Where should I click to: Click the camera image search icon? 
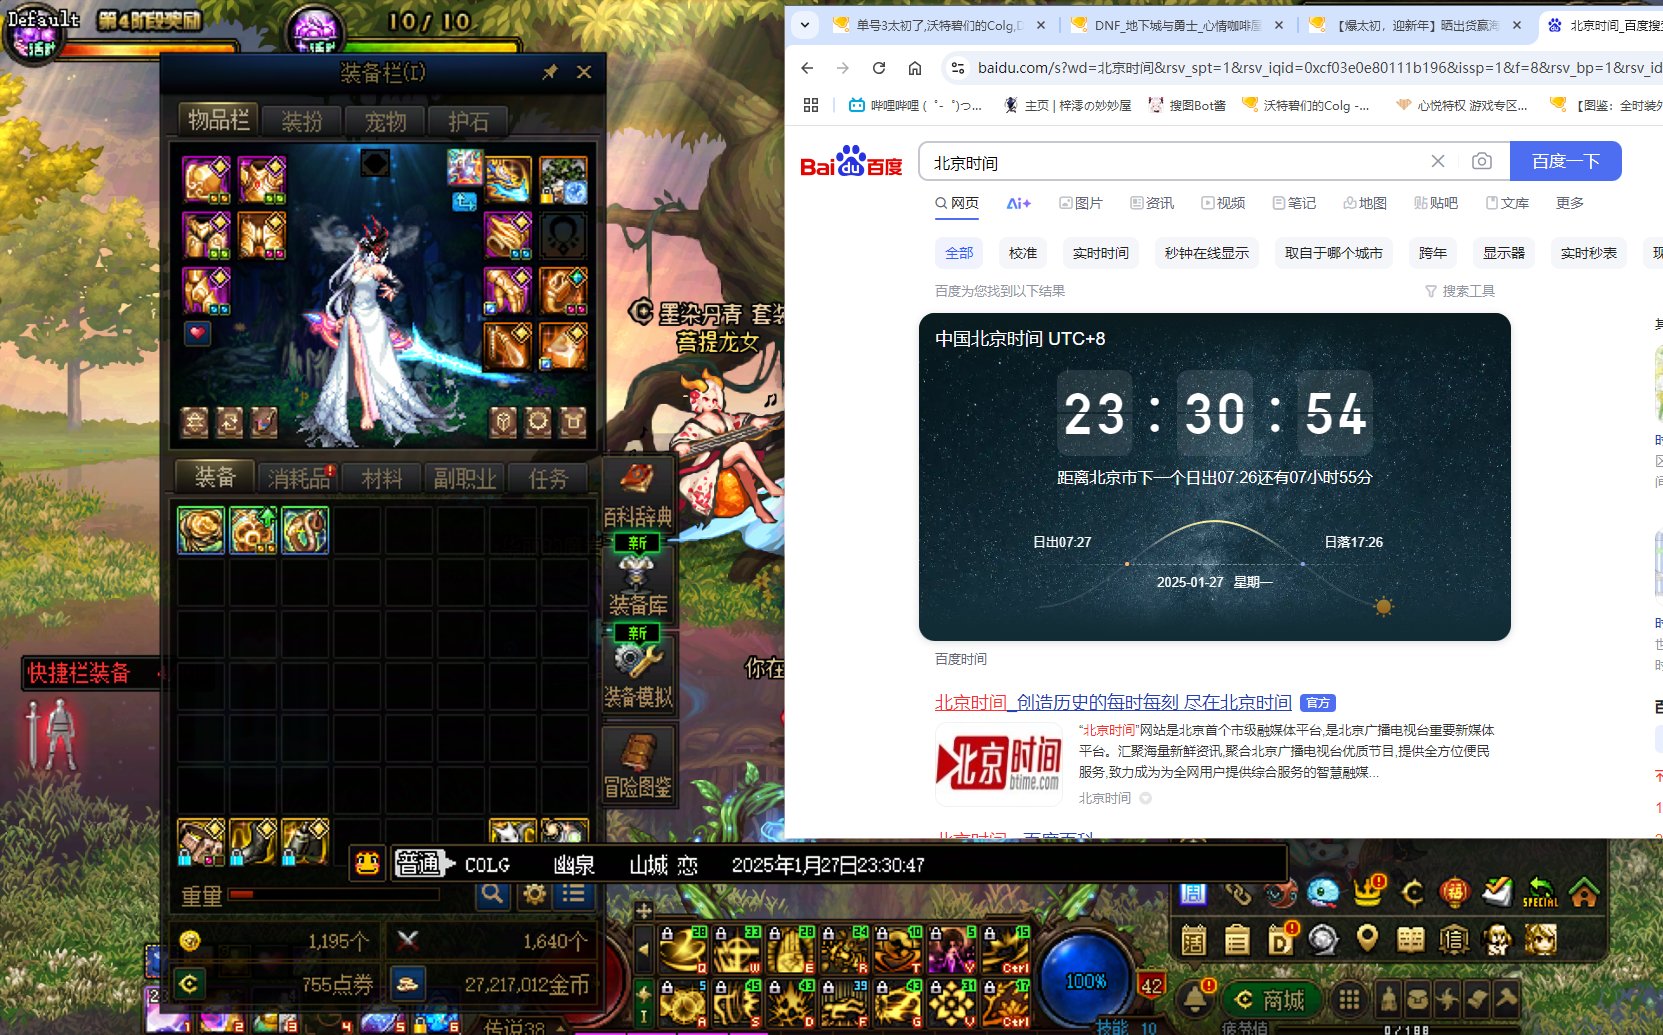tap(1482, 161)
